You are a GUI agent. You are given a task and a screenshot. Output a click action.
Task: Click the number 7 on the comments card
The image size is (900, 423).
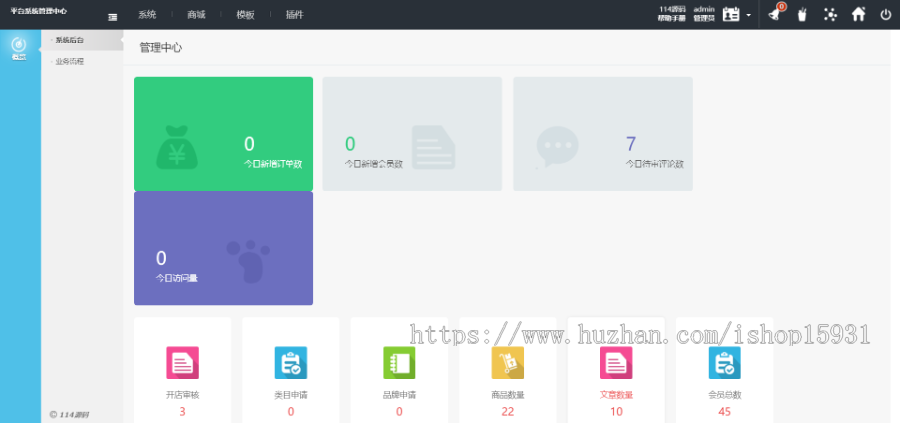pos(631,144)
